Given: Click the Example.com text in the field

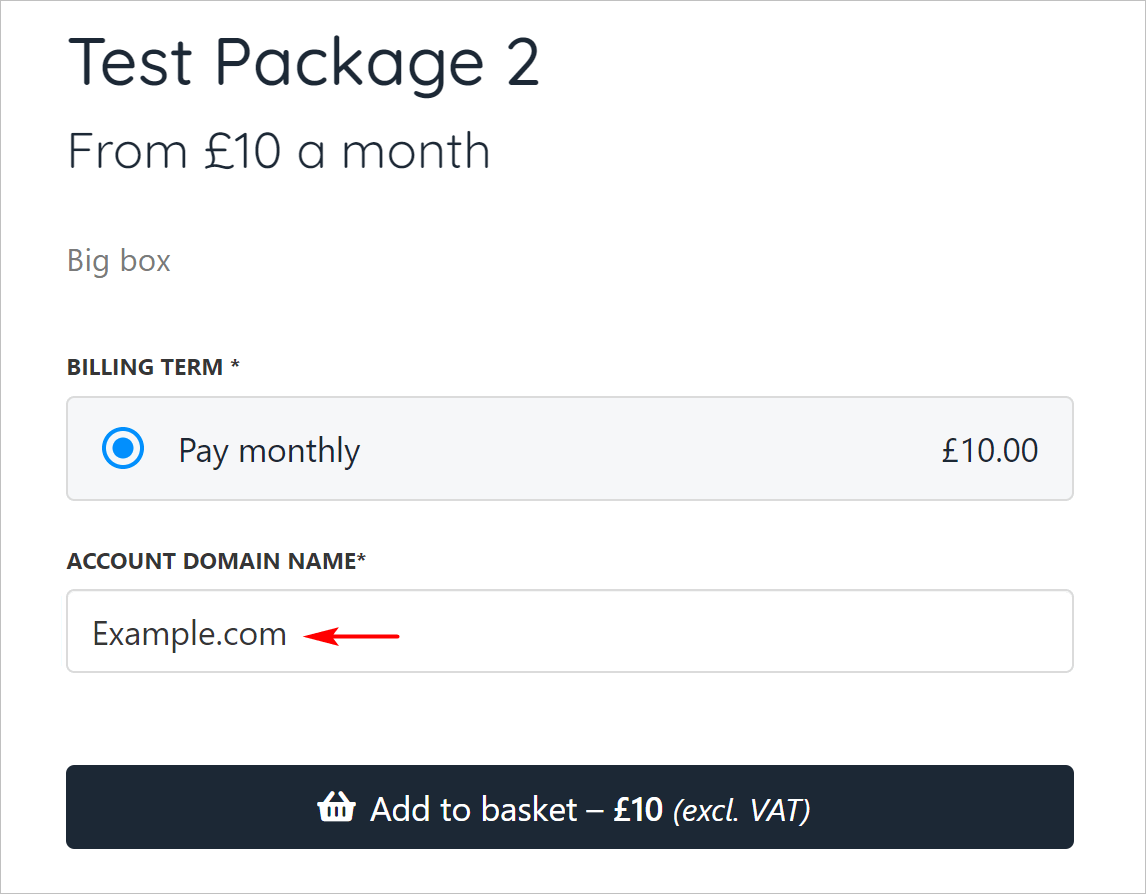Looking at the screenshot, I should tap(189, 634).
